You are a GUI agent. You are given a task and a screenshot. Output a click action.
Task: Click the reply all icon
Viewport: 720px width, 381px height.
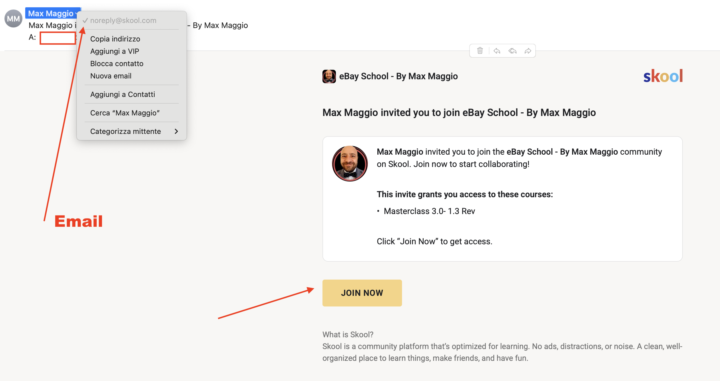click(512, 51)
